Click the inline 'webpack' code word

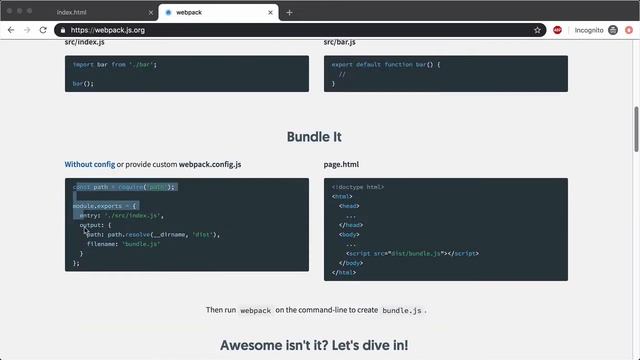coord(256,311)
